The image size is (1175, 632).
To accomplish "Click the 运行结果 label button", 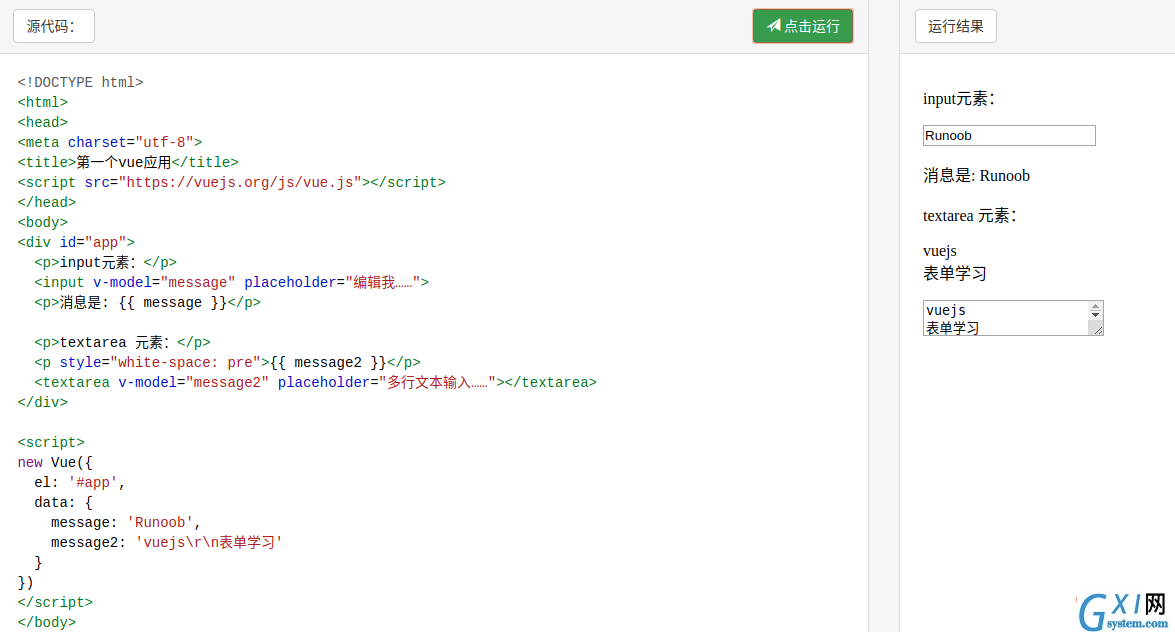I will (x=955, y=26).
